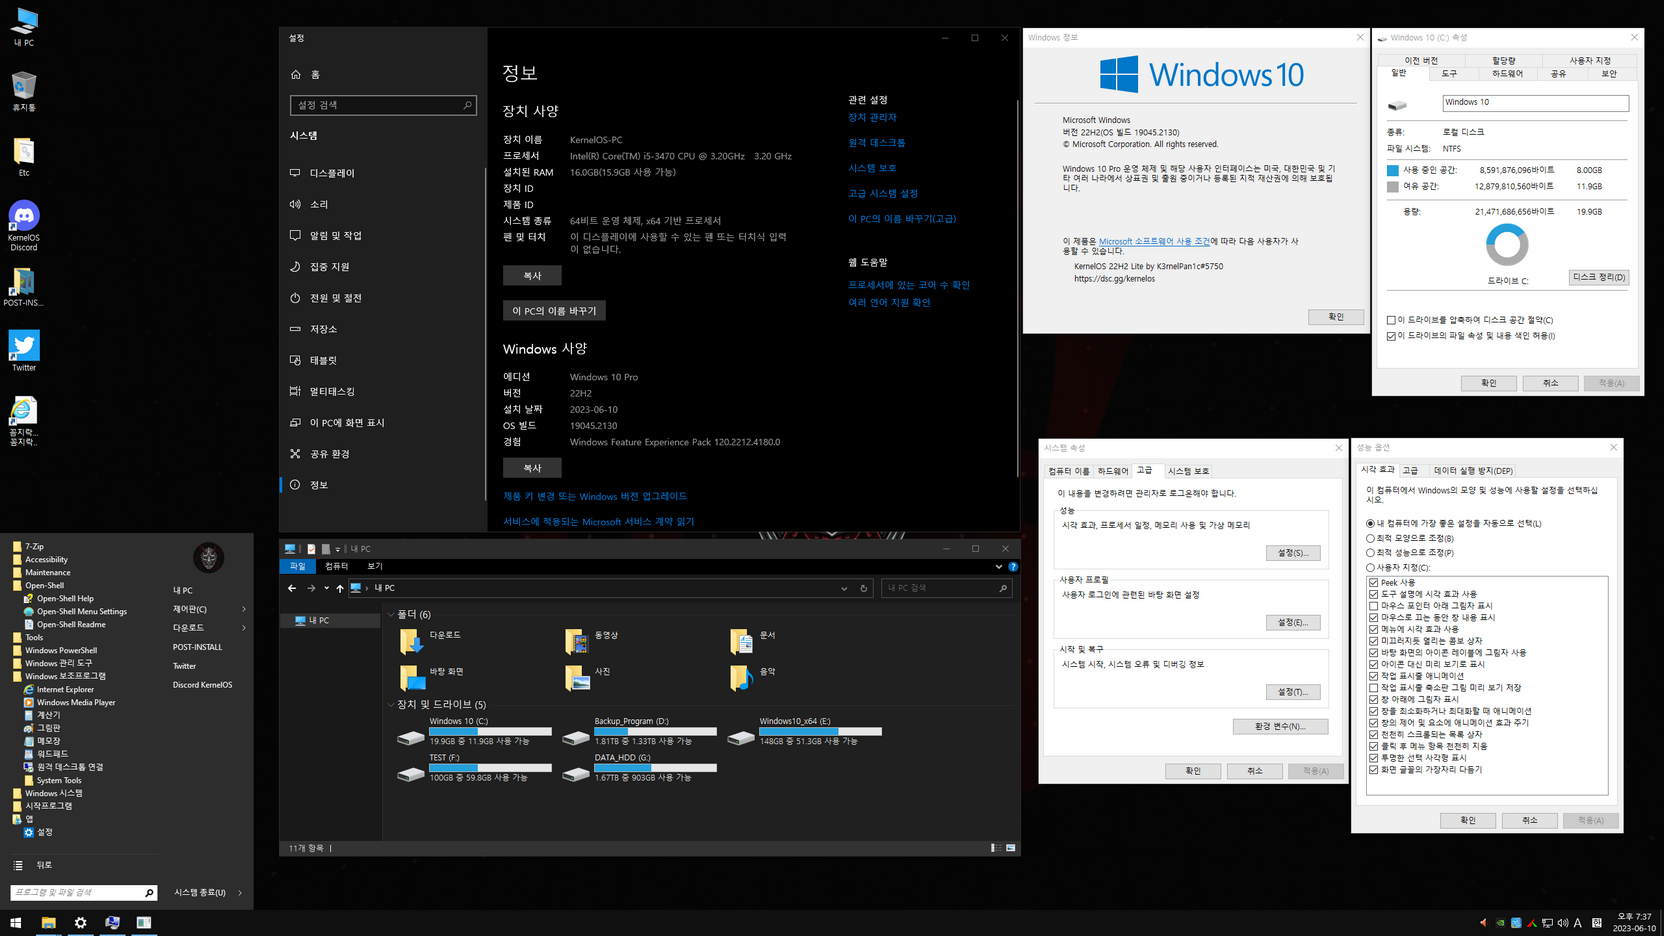Open the 보기 tab in Explorer ribbon
The width and height of the screenshot is (1664, 936).
click(x=375, y=566)
